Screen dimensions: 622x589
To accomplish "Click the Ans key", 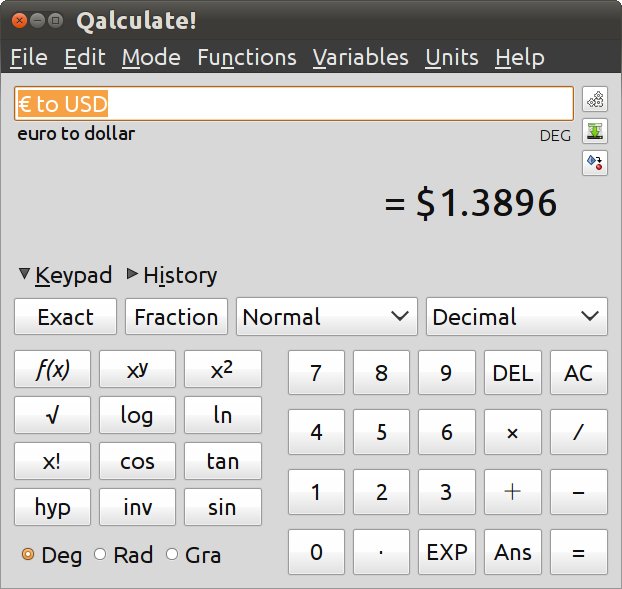I will point(513,552).
